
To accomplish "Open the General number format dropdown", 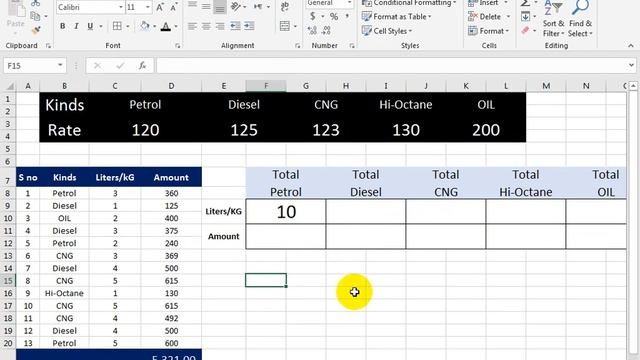I will pos(349,3).
